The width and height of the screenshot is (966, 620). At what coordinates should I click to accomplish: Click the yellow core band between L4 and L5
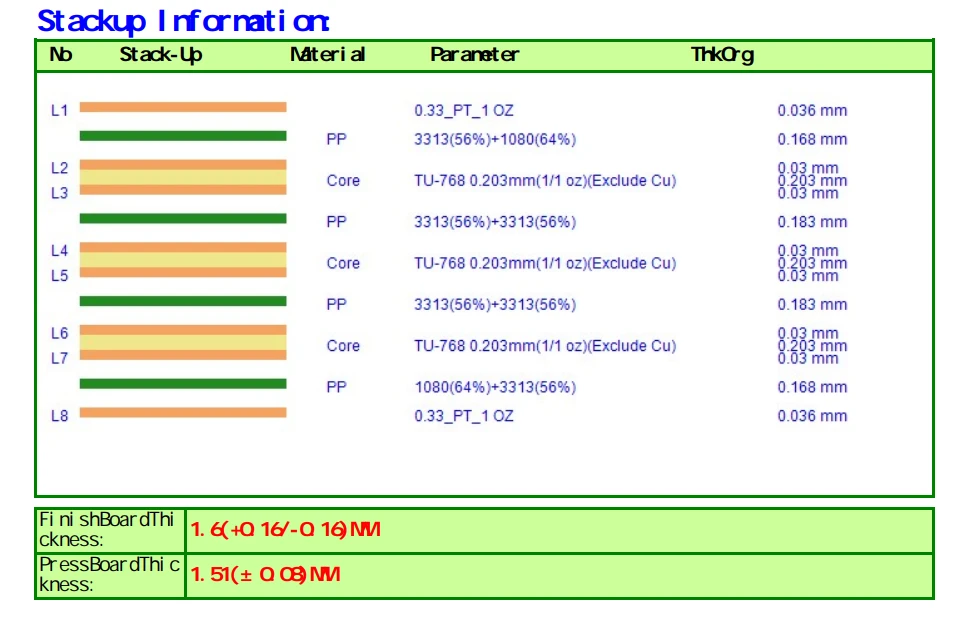(x=183, y=259)
